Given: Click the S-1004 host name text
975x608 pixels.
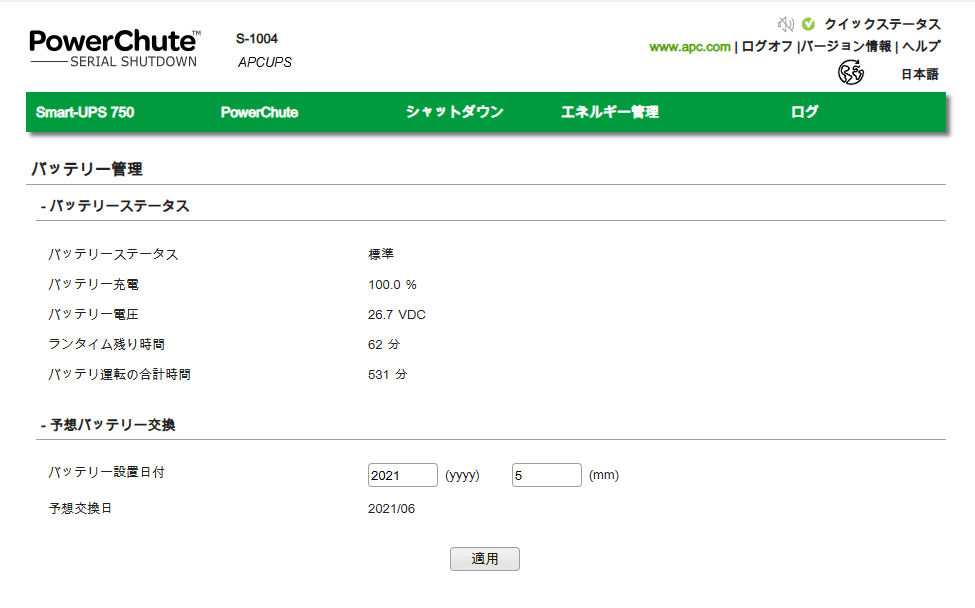Looking at the screenshot, I should pos(257,39).
